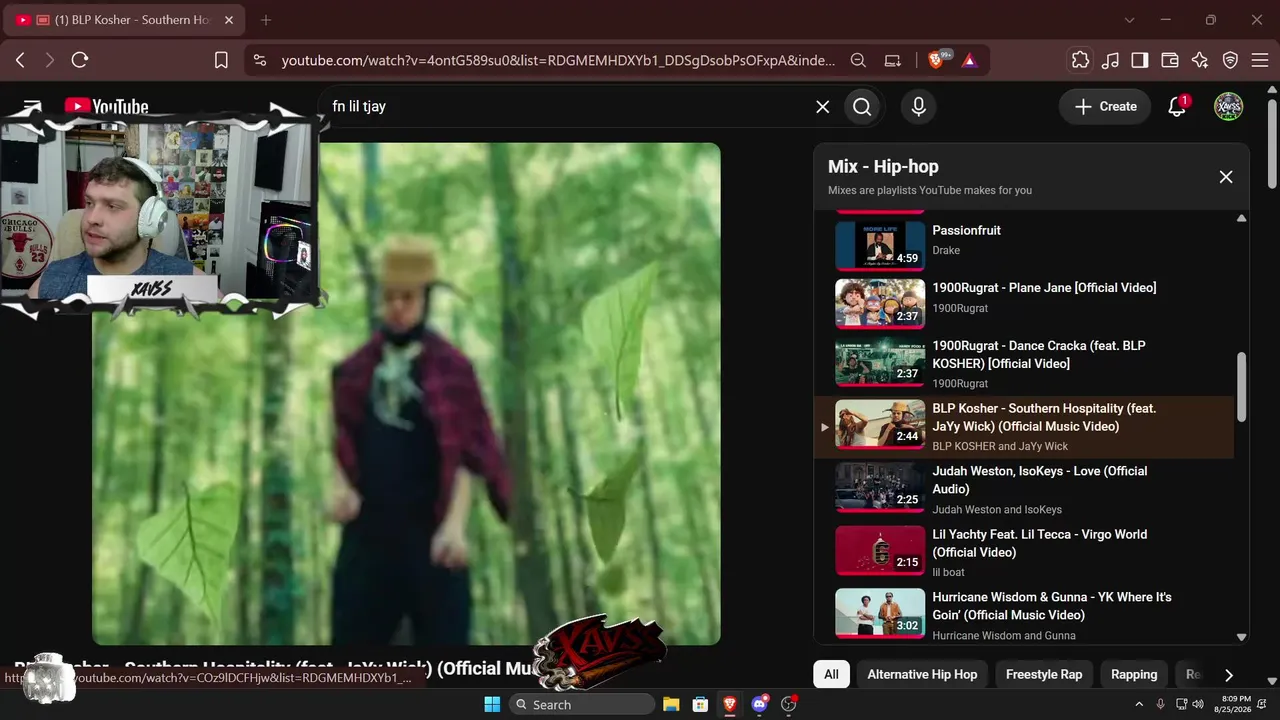The width and height of the screenshot is (1280, 720).
Task: Click the install app icon in address bar
Action: coord(893,60)
